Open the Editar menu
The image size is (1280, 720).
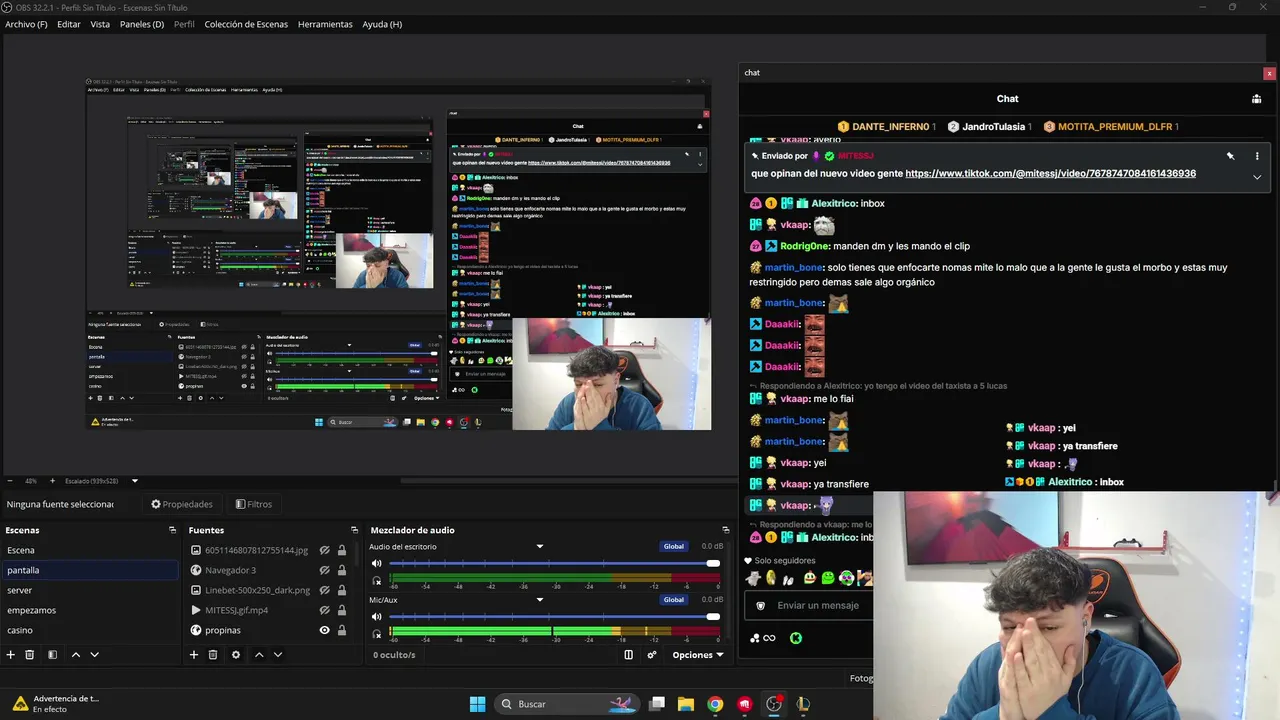click(x=69, y=24)
